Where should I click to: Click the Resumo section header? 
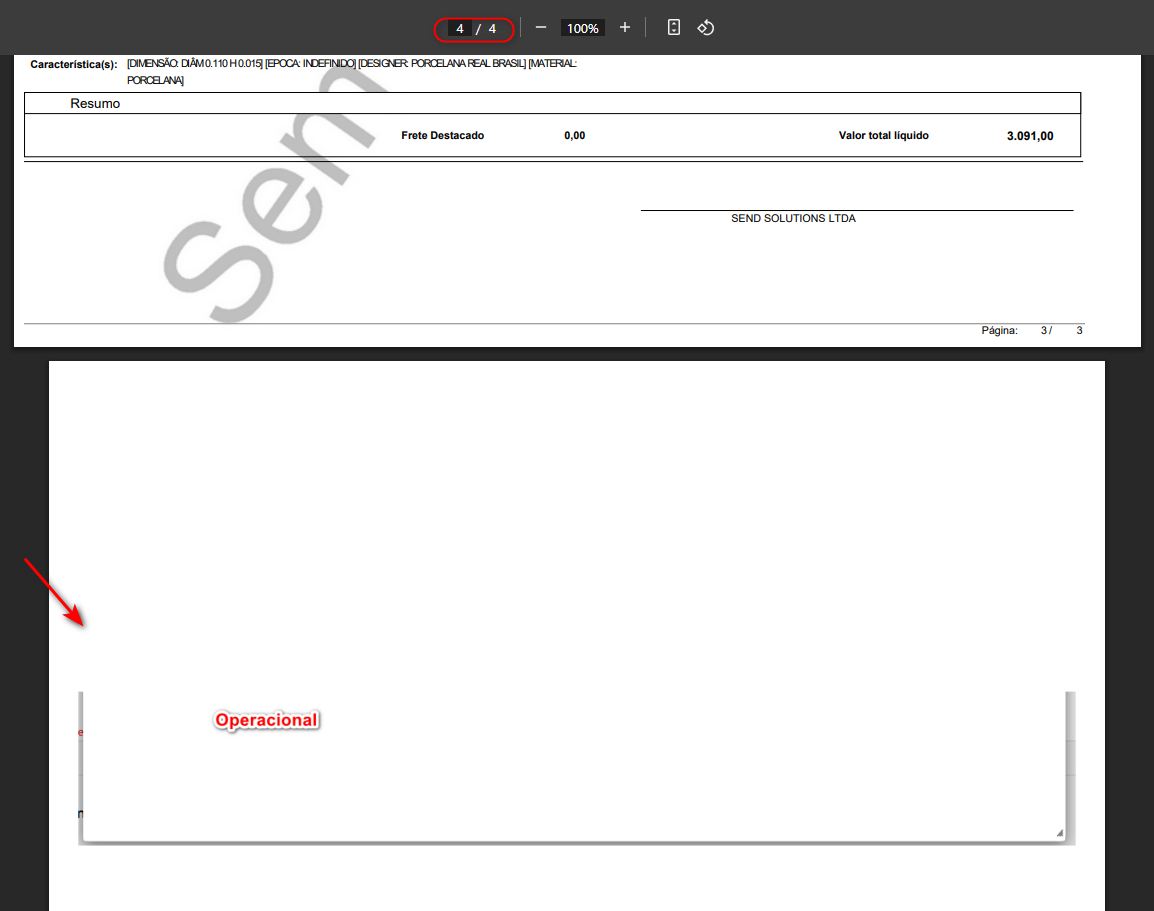coord(95,103)
